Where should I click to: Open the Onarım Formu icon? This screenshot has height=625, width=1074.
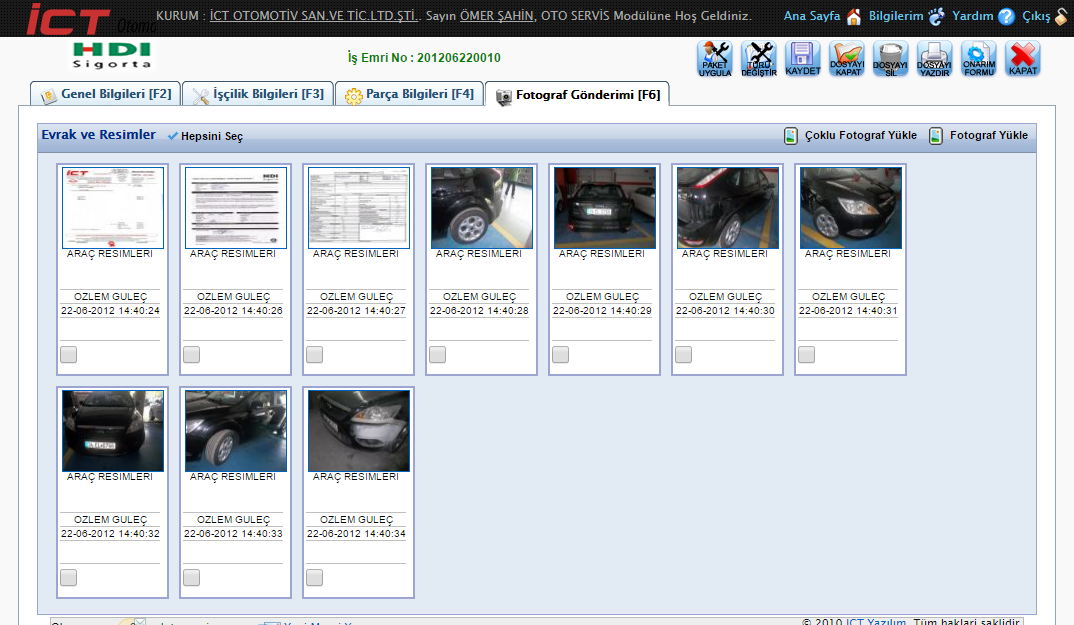coord(979,59)
